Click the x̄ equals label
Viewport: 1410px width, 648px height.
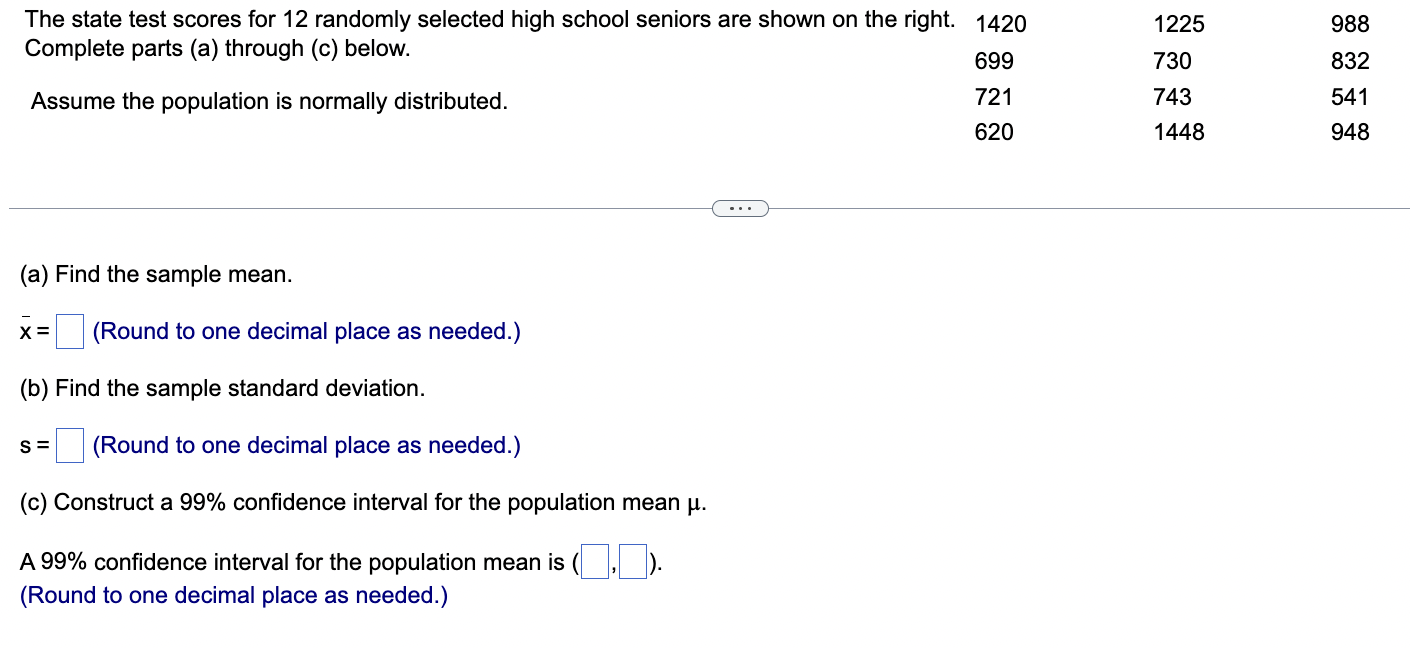(x=31, y=330)
